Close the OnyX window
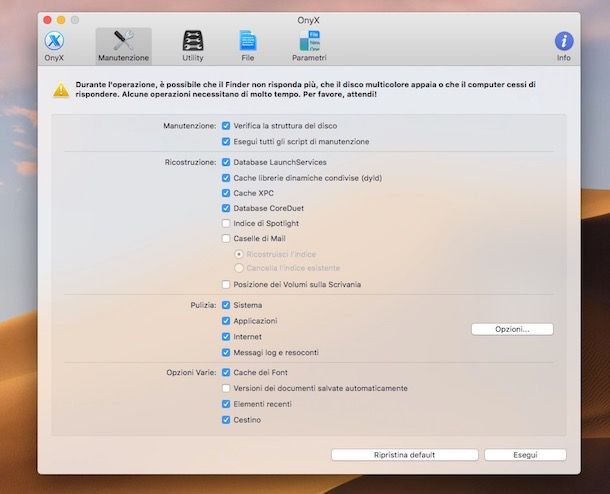Image resolution: width=610 pixels, height=494 pixels. 47,20
